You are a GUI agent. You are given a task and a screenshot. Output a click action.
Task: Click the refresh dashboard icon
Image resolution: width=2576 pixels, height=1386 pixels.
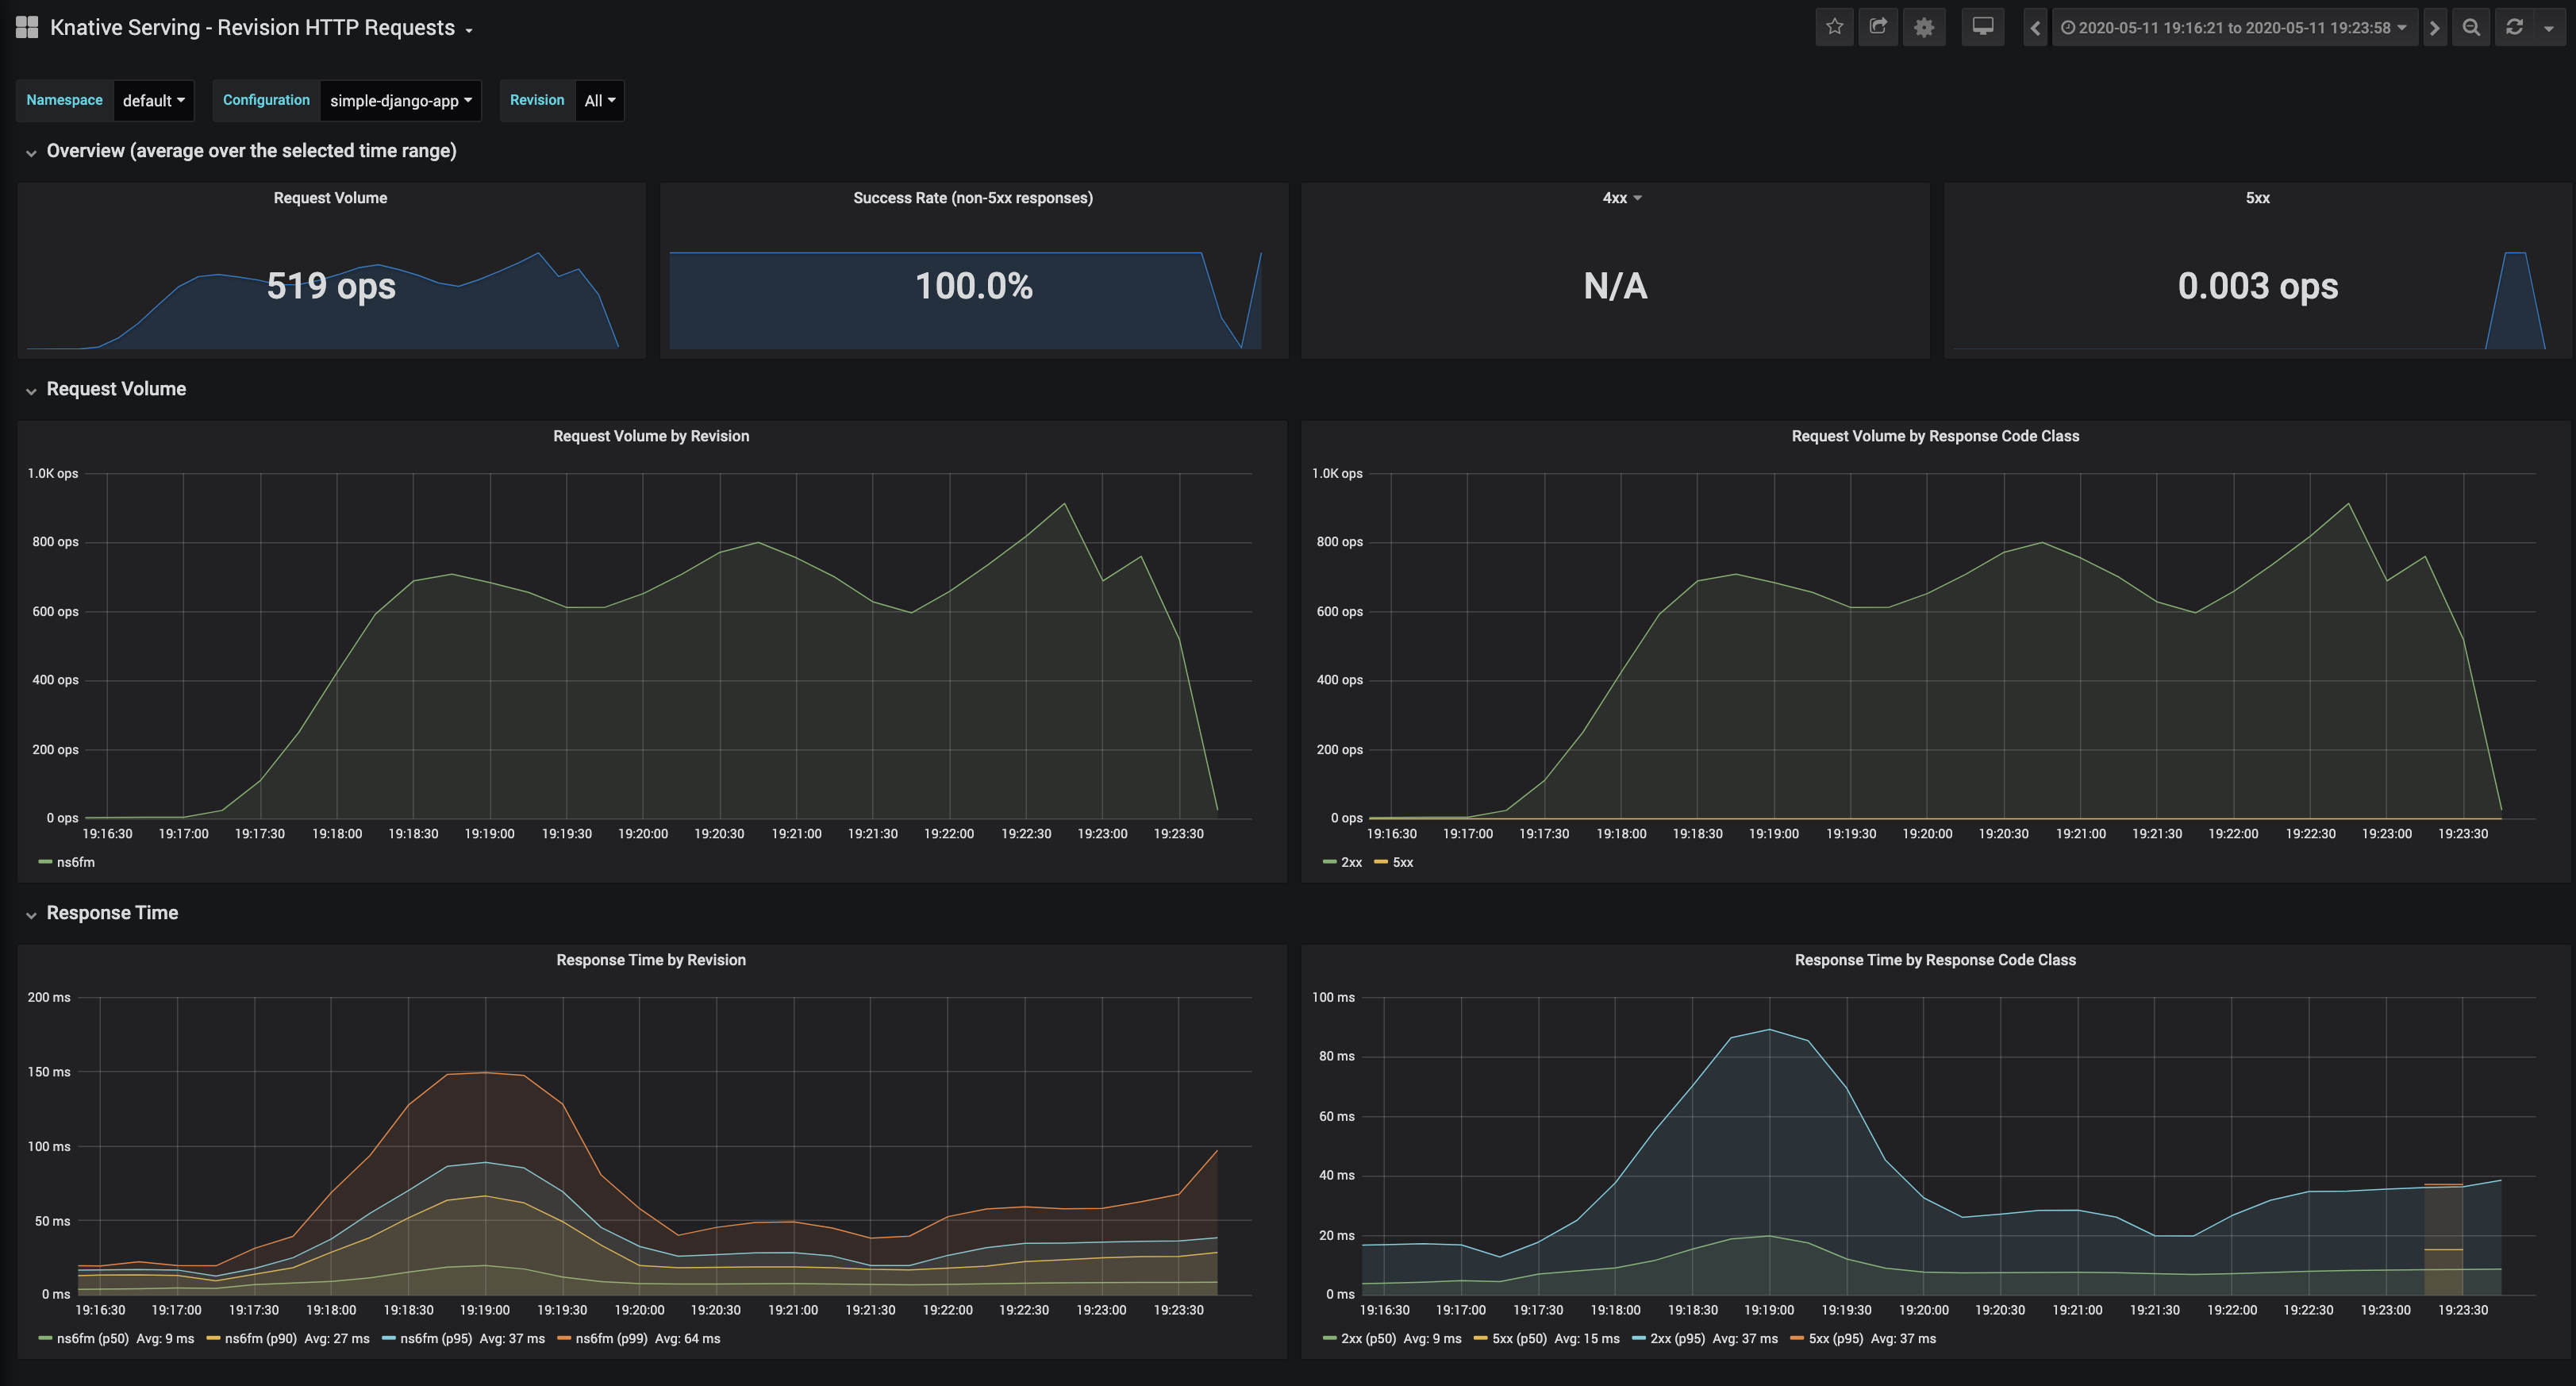pyautogui.click(x=2514, y=27)
